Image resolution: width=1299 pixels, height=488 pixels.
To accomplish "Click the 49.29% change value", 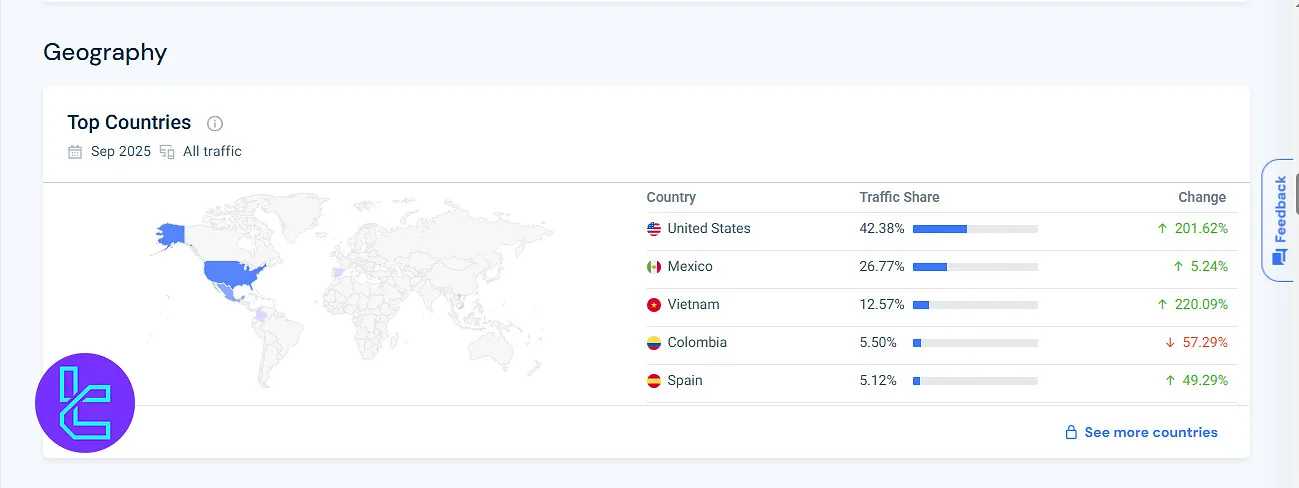I will point(1205,381).
